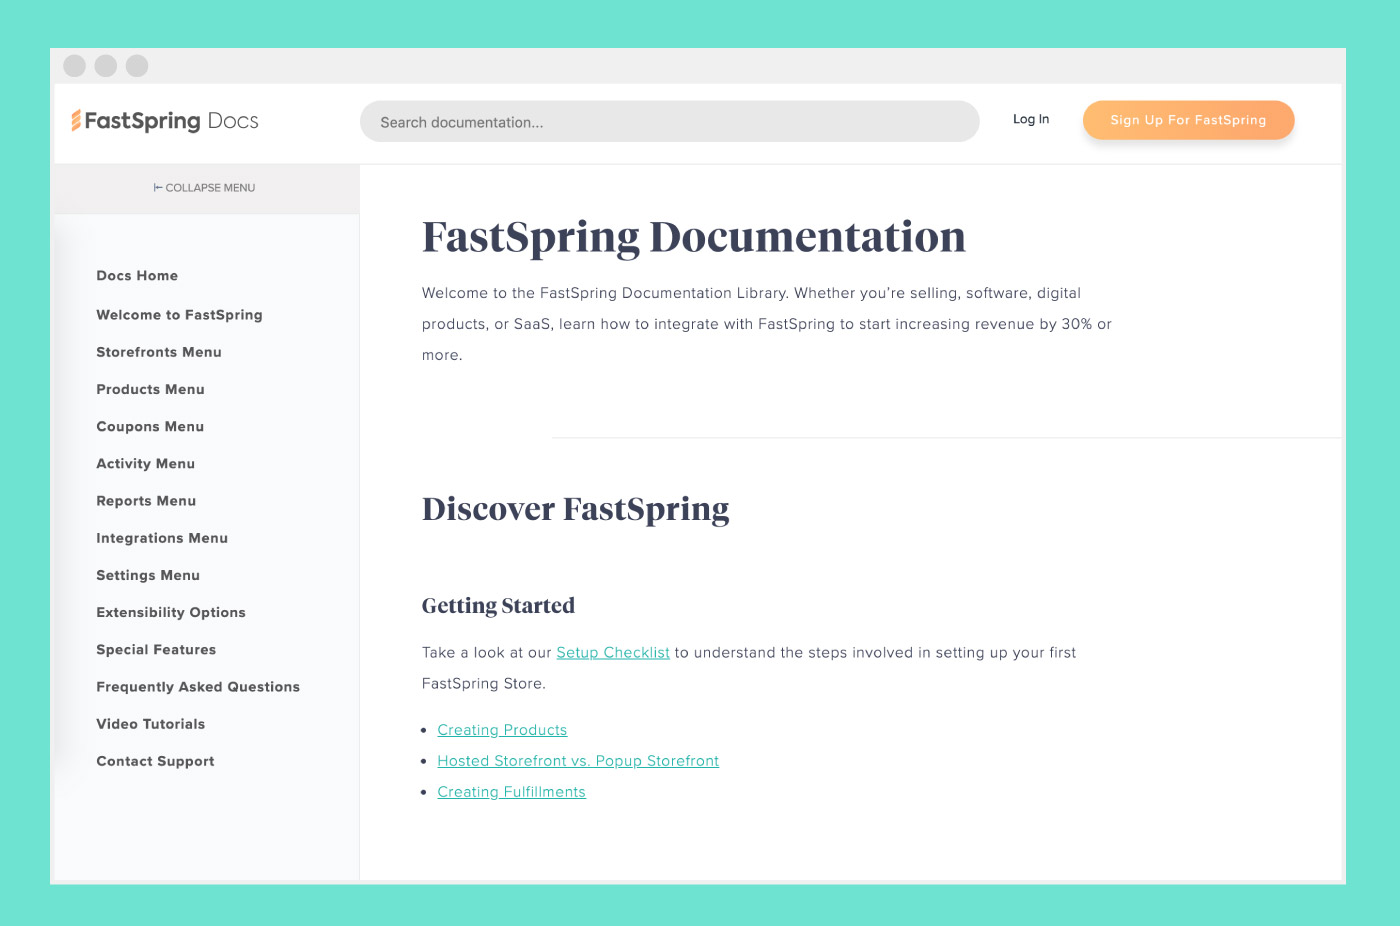Open the Setup Checklist link

tap(613, 652)
